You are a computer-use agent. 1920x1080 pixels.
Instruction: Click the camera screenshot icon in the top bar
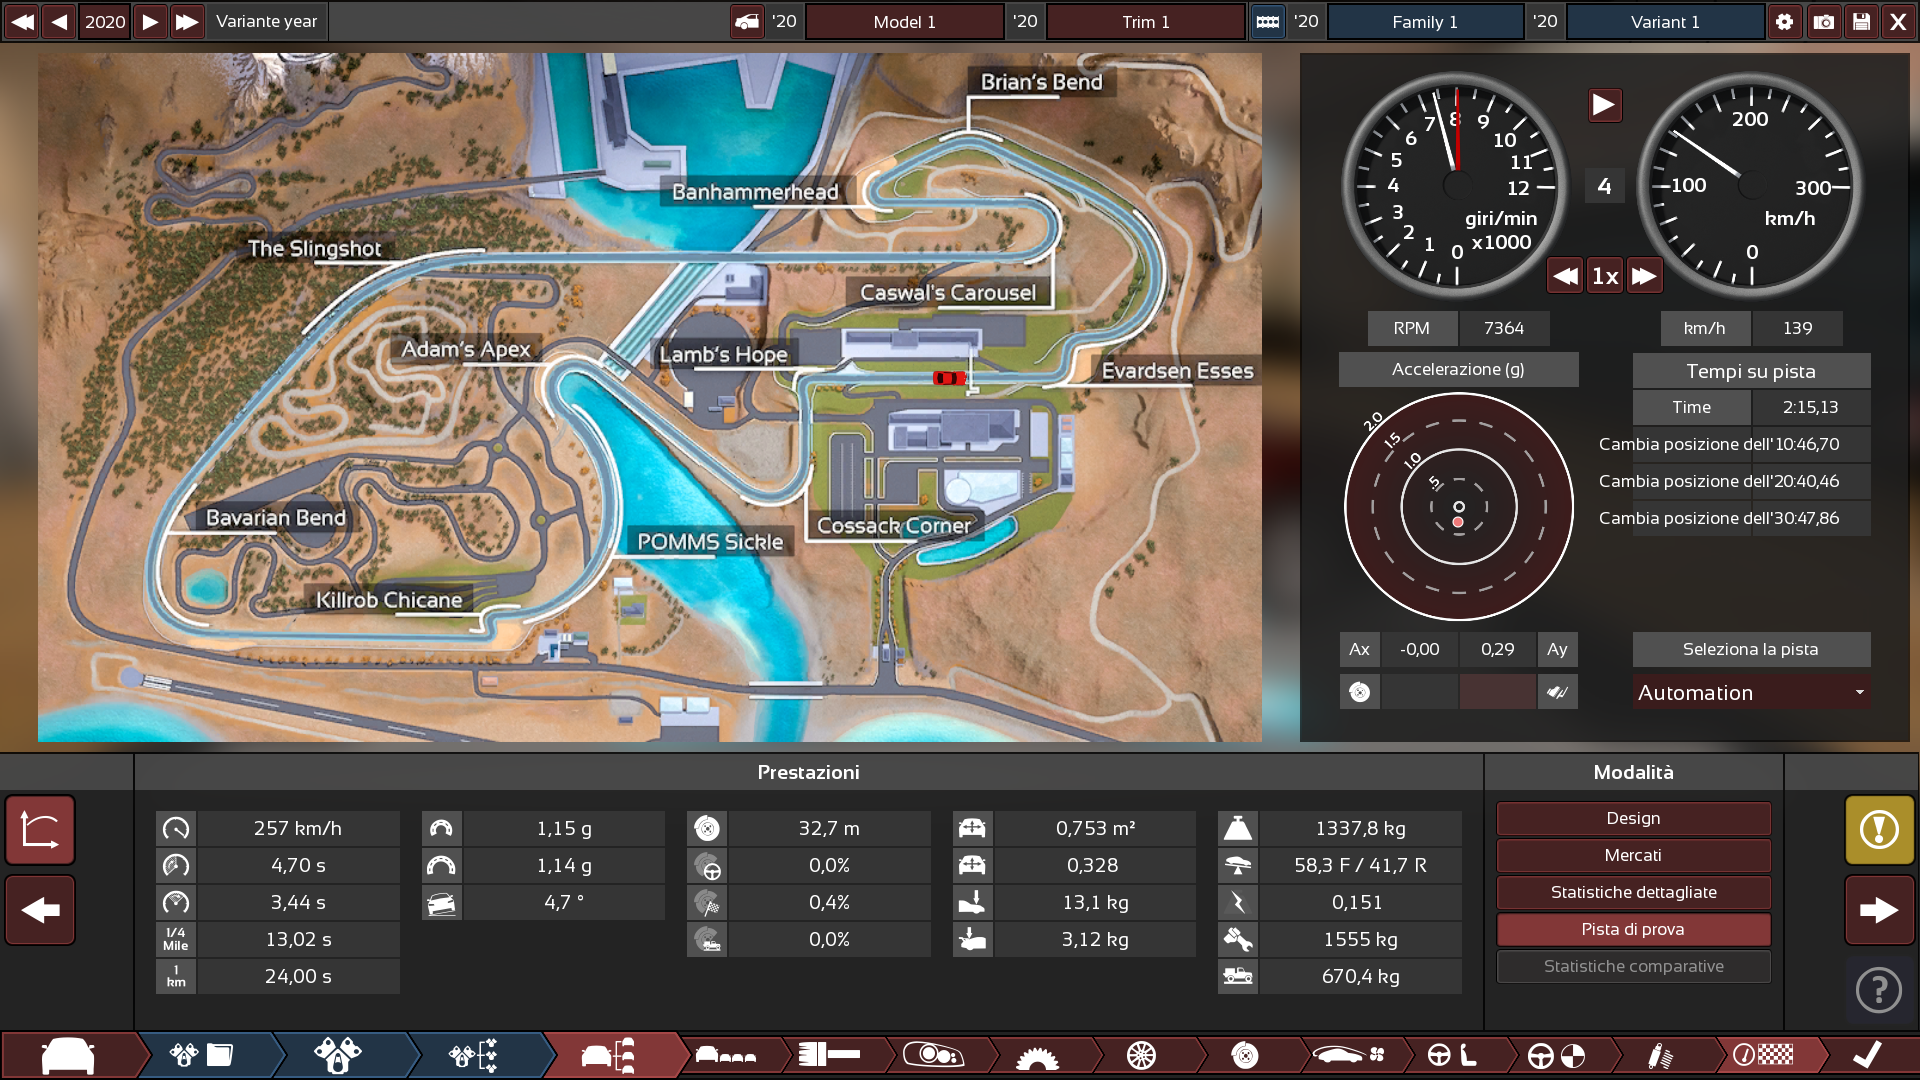click(1823, 21)
